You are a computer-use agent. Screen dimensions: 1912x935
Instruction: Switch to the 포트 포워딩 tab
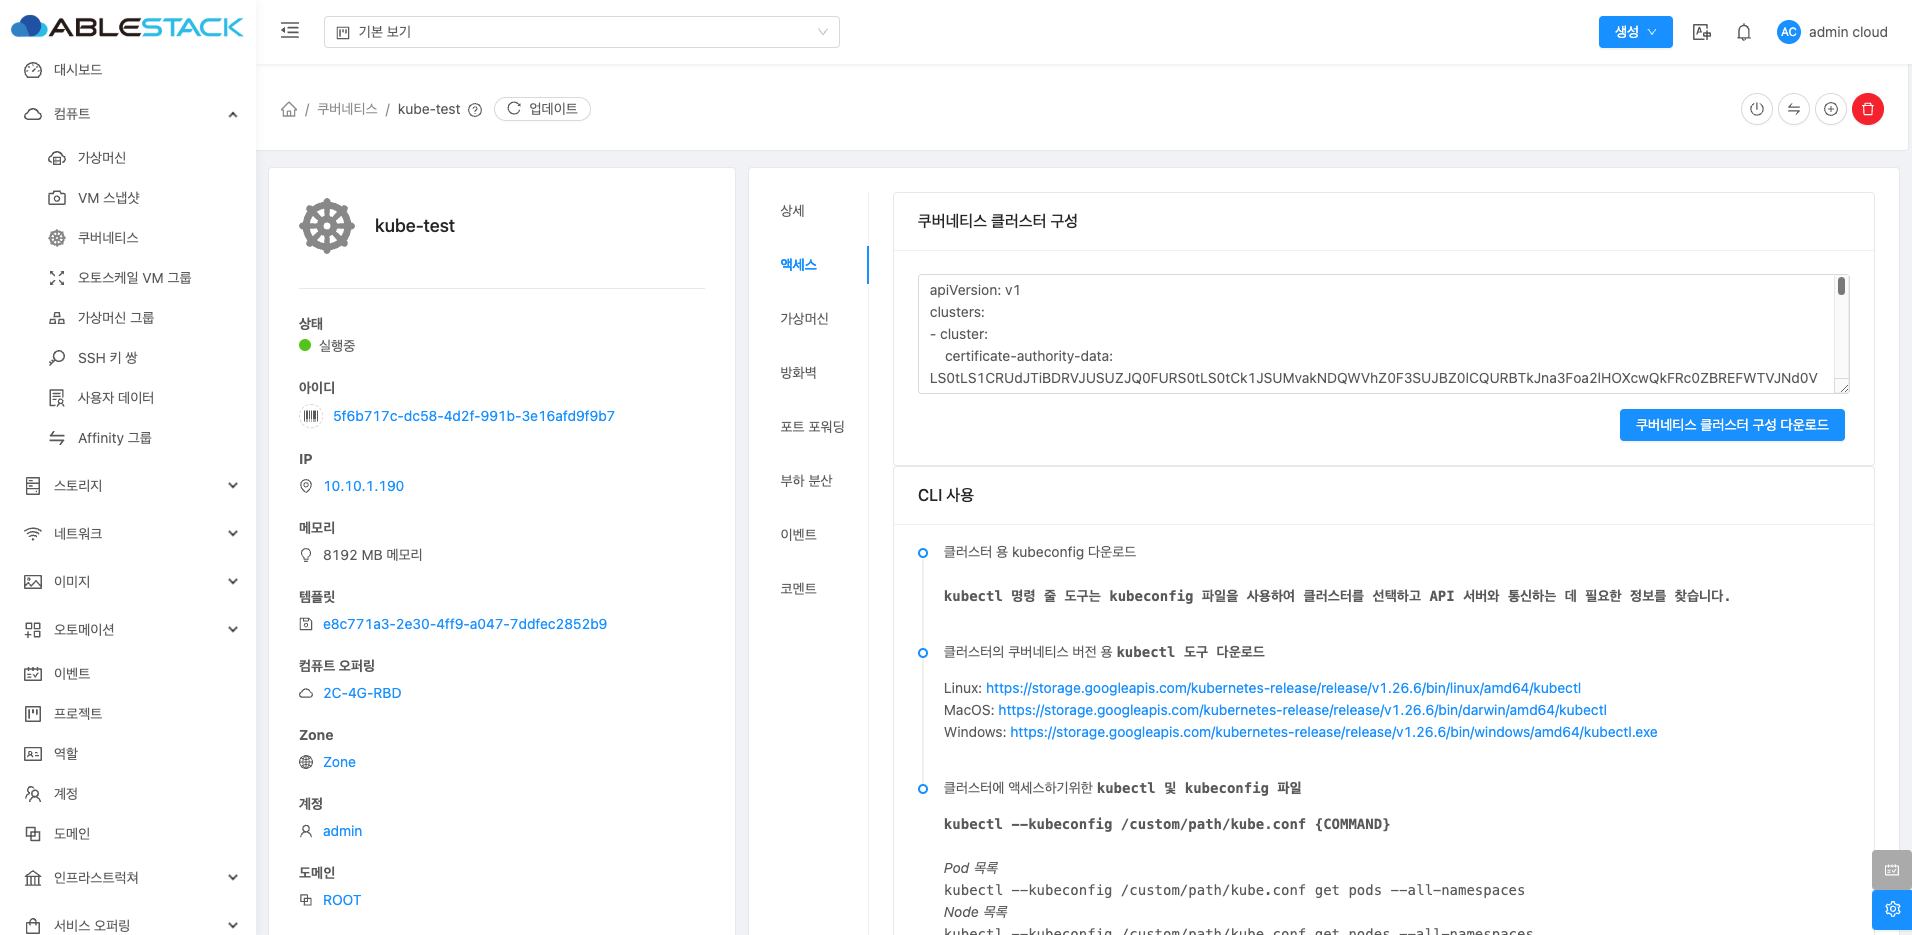(x=812, y=427)
